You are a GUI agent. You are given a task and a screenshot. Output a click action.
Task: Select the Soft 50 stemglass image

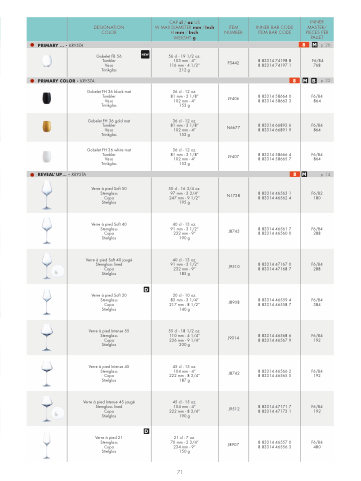coord(47,195)
